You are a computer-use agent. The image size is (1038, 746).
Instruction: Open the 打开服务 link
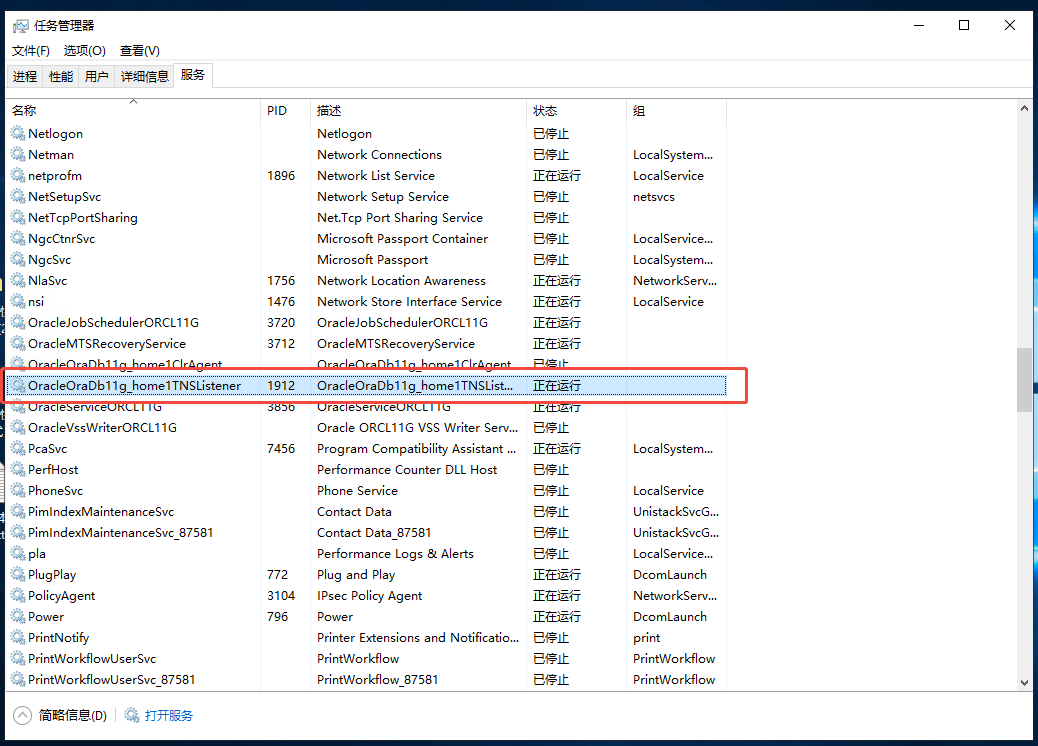click(x=169, y=716)
